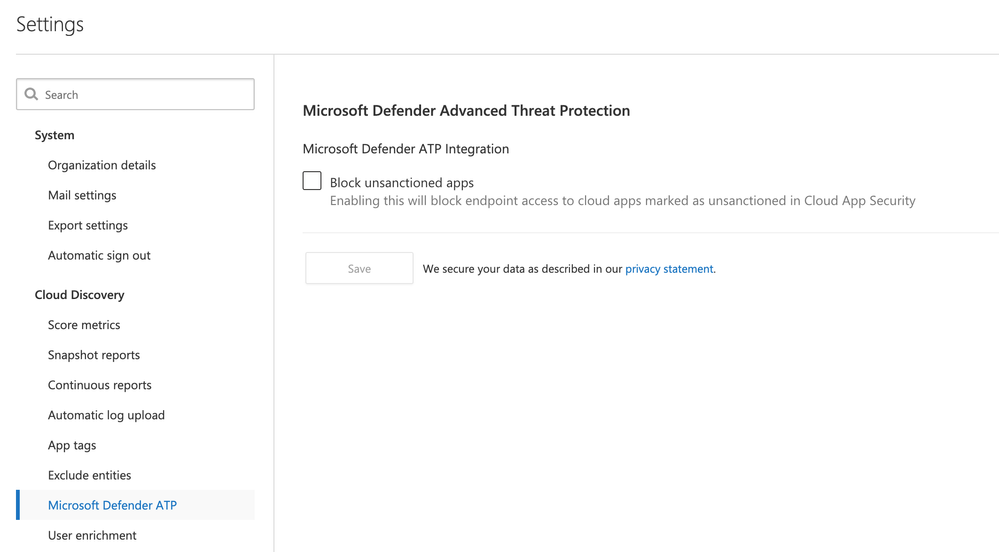
Task: Click the Save button
Action: 359,268
